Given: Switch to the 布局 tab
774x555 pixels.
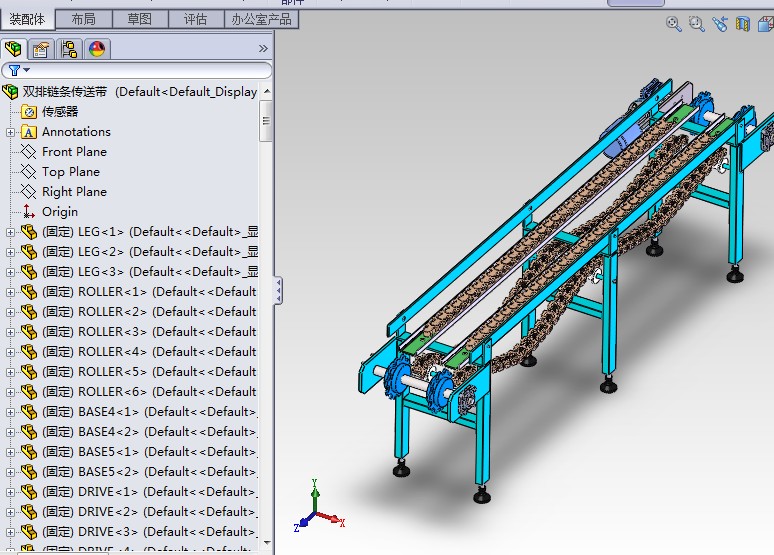Looking at the screenshot, I should point(84,19).
